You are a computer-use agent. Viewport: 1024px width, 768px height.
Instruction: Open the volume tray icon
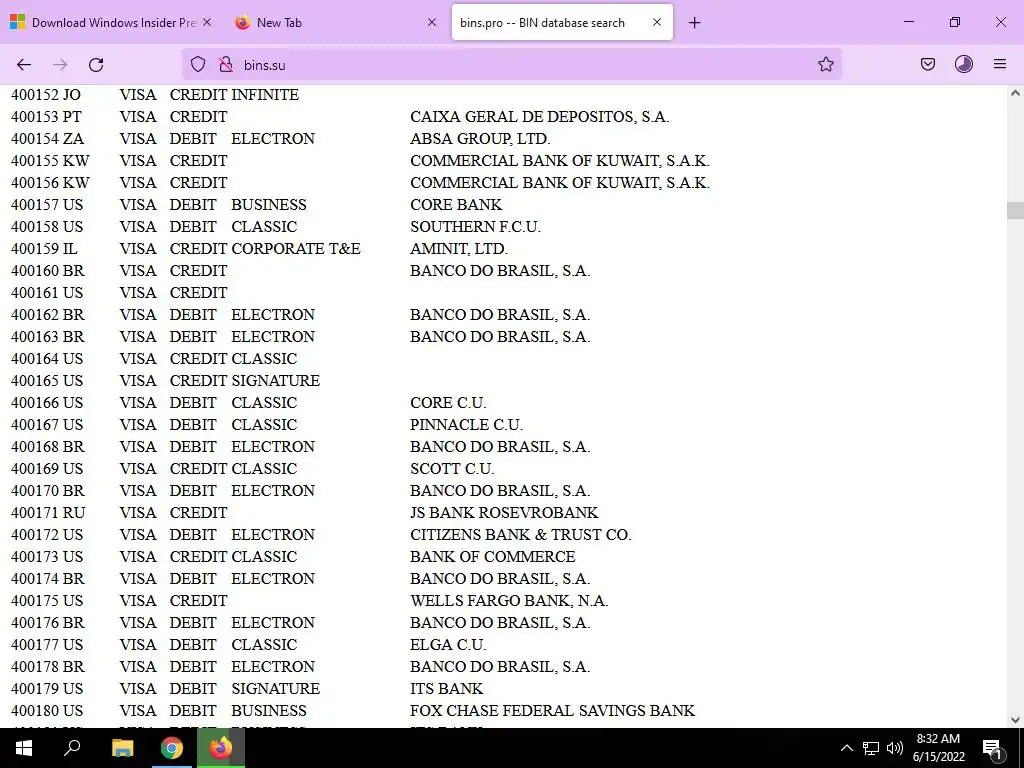point(895,748)
